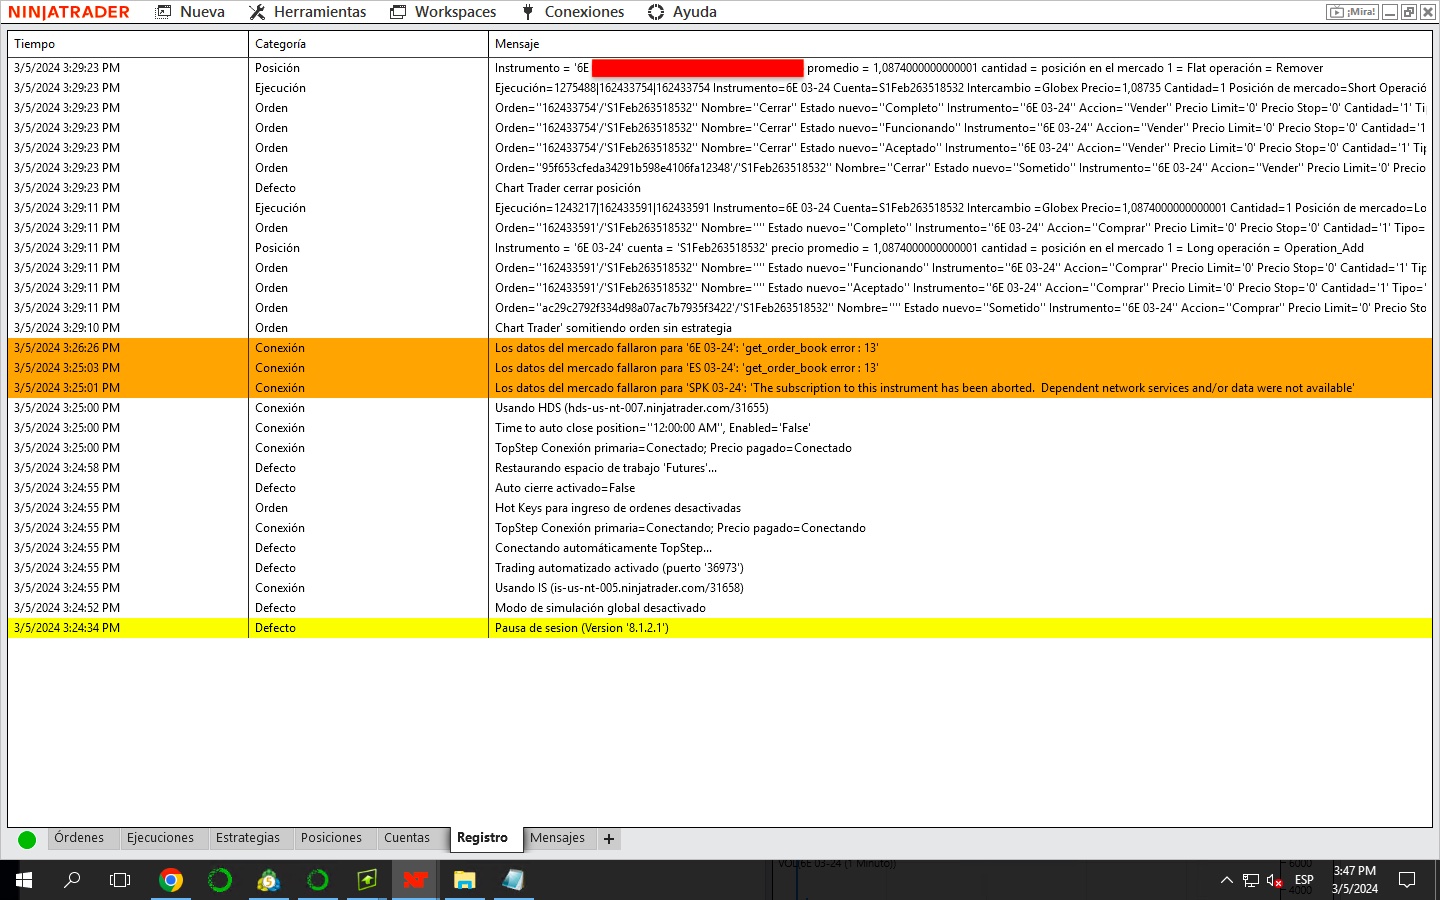Open network status tray icon

(x=1251, y=880)
